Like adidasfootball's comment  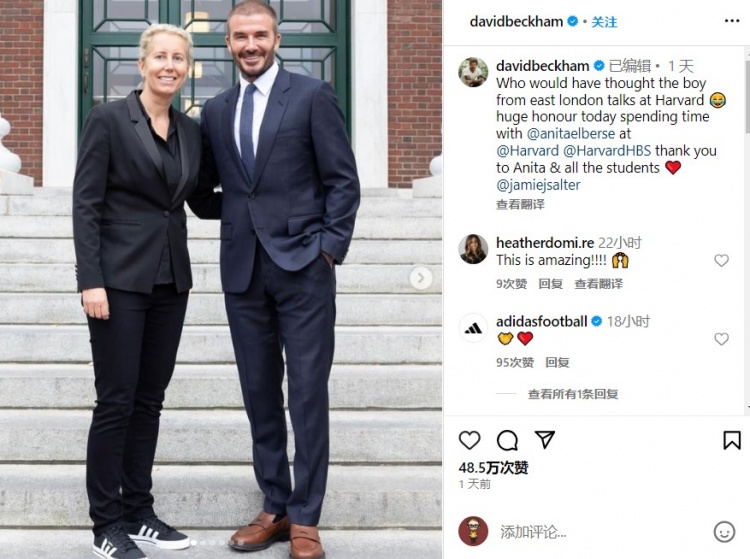coord(721,339)
